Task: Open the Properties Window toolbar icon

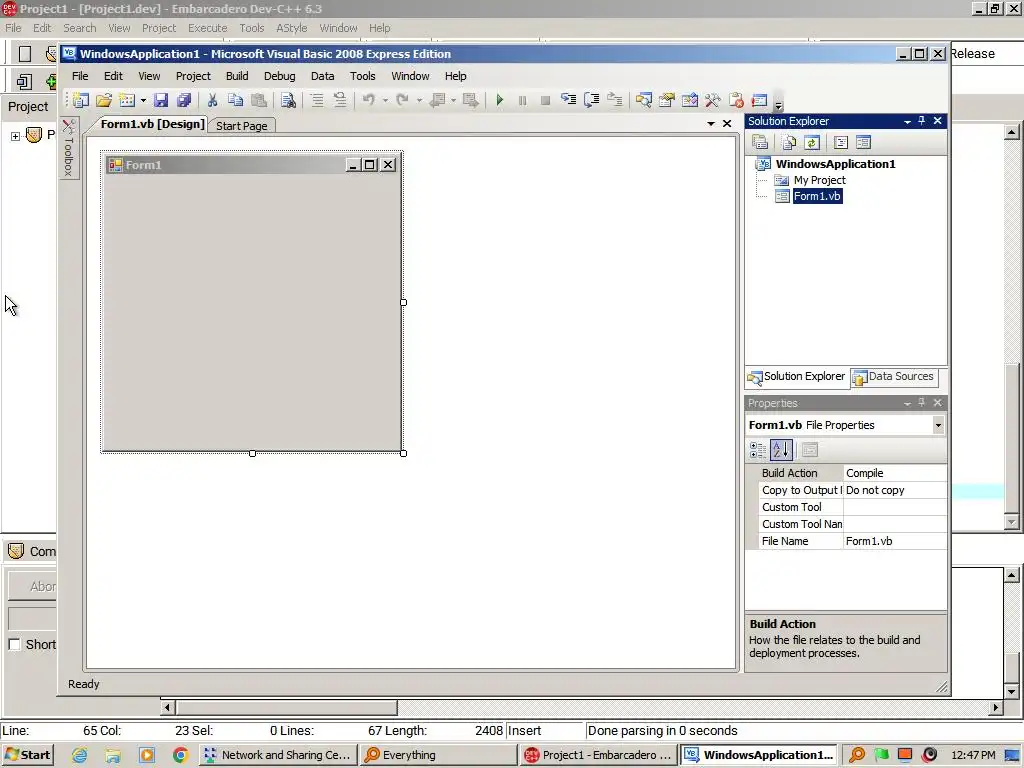Action: click(x=667, y=100)
